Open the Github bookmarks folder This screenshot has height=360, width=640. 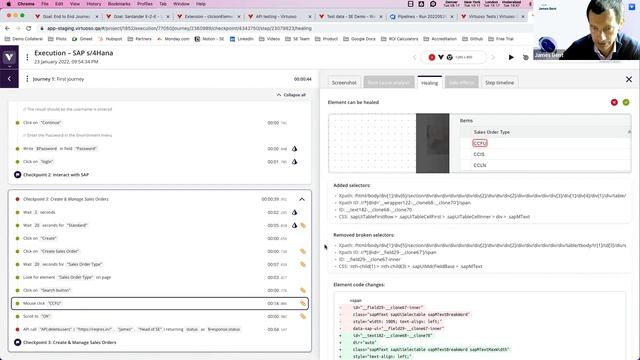point(473,39)
